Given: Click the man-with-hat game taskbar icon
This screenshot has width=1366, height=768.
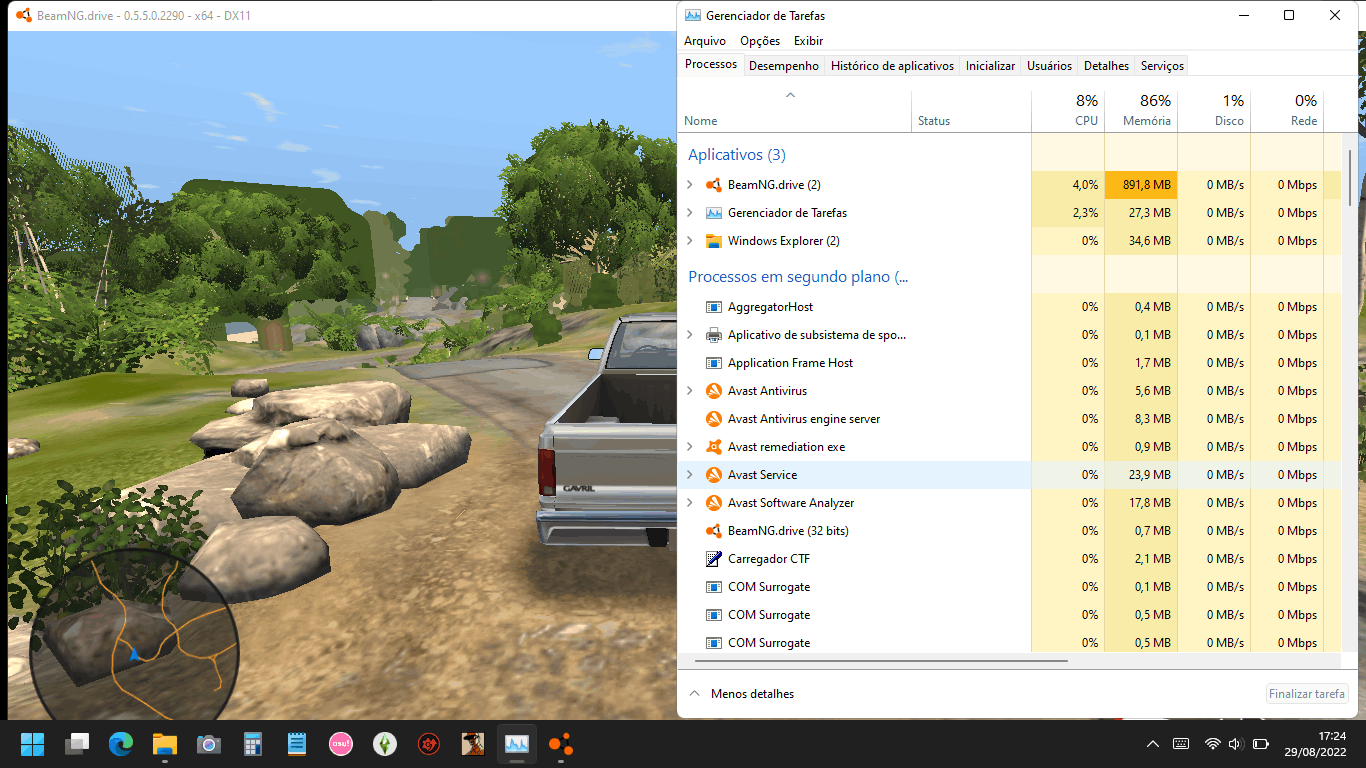Looking at the screenshot, I should click(473, 744).
